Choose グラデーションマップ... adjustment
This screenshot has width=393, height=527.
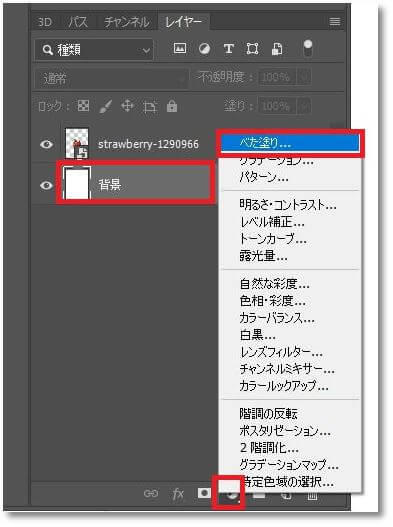tap(290, 465)
